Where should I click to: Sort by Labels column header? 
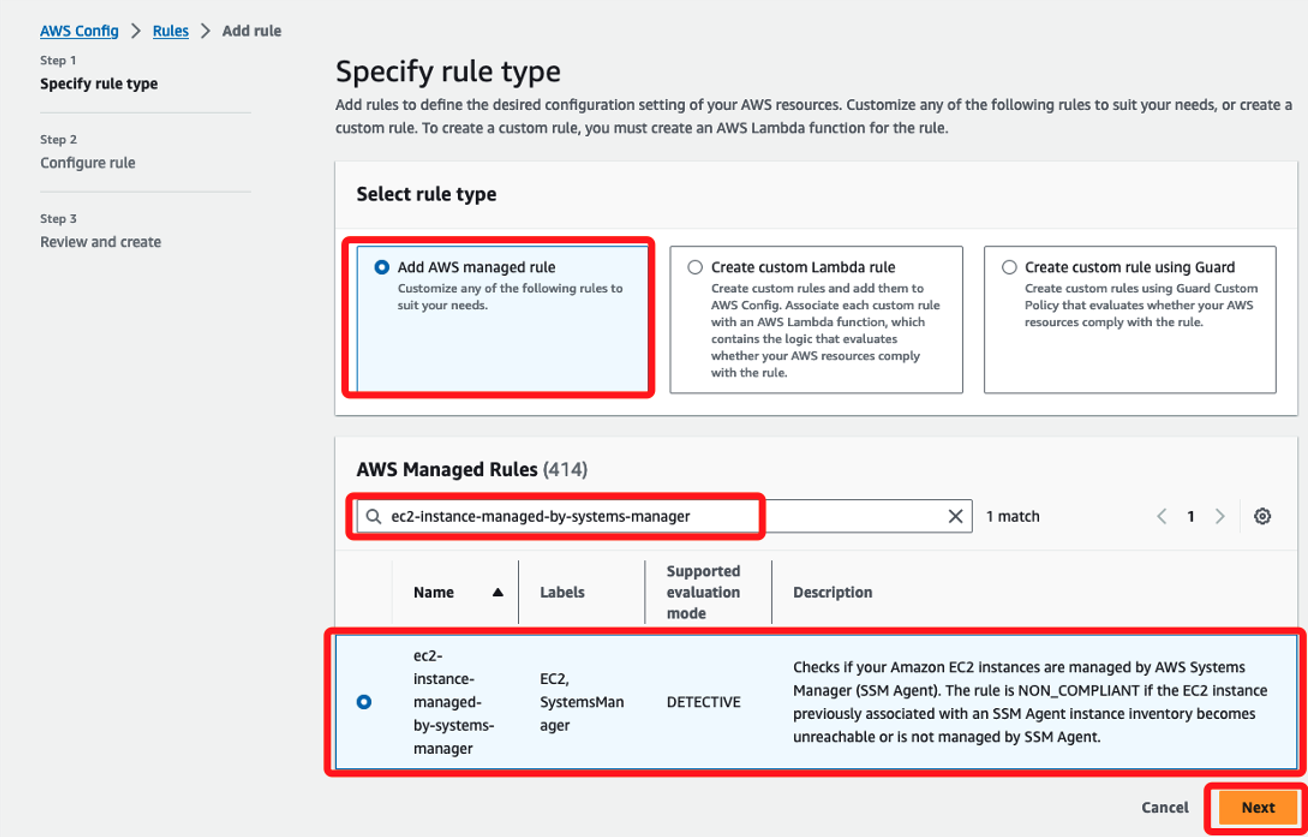pyautogui.click(x=562, y=592)
